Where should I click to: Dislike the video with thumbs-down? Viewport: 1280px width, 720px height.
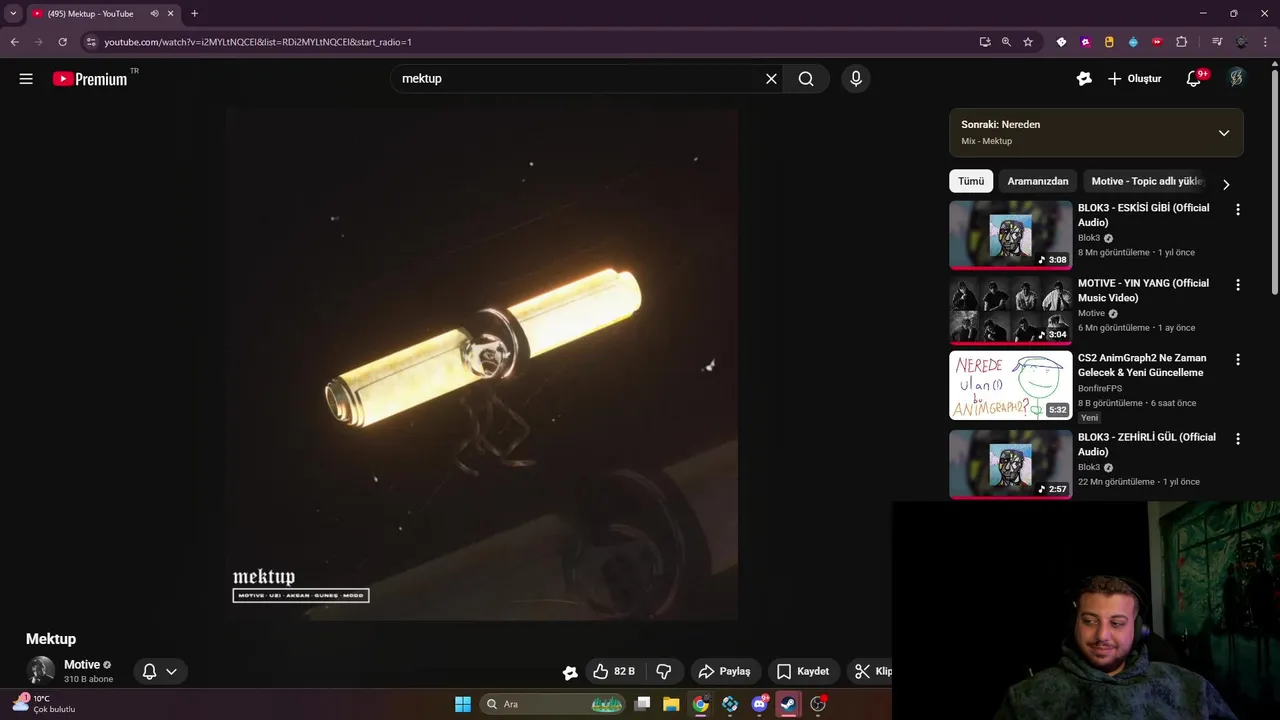coord(664,671)
